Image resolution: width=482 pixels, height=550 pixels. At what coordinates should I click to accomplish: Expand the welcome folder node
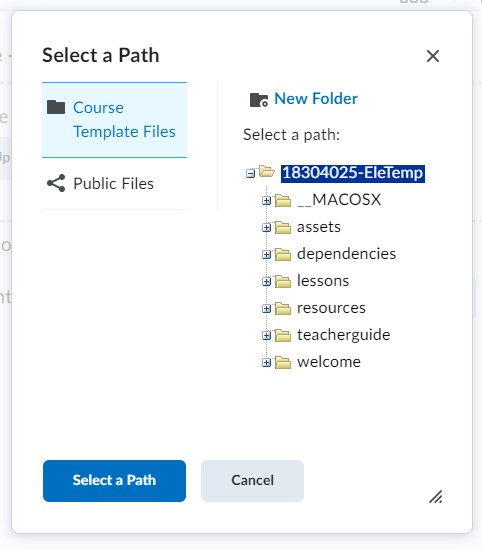[267, 362]
